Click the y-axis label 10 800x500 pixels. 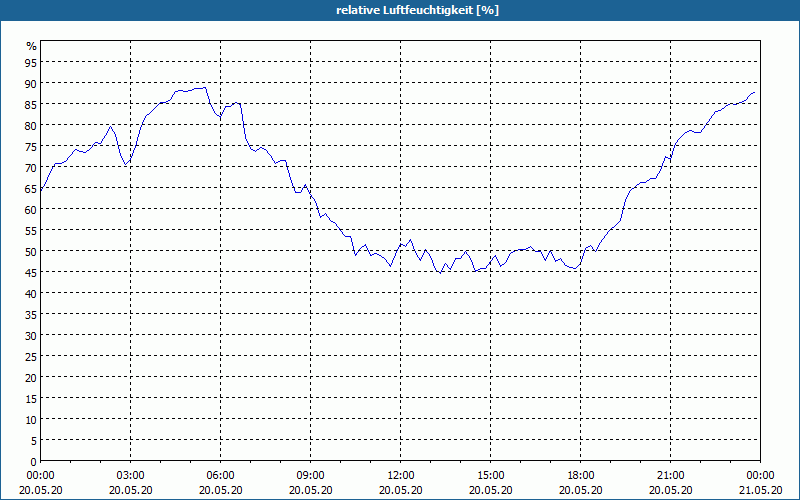coord(31,420)
